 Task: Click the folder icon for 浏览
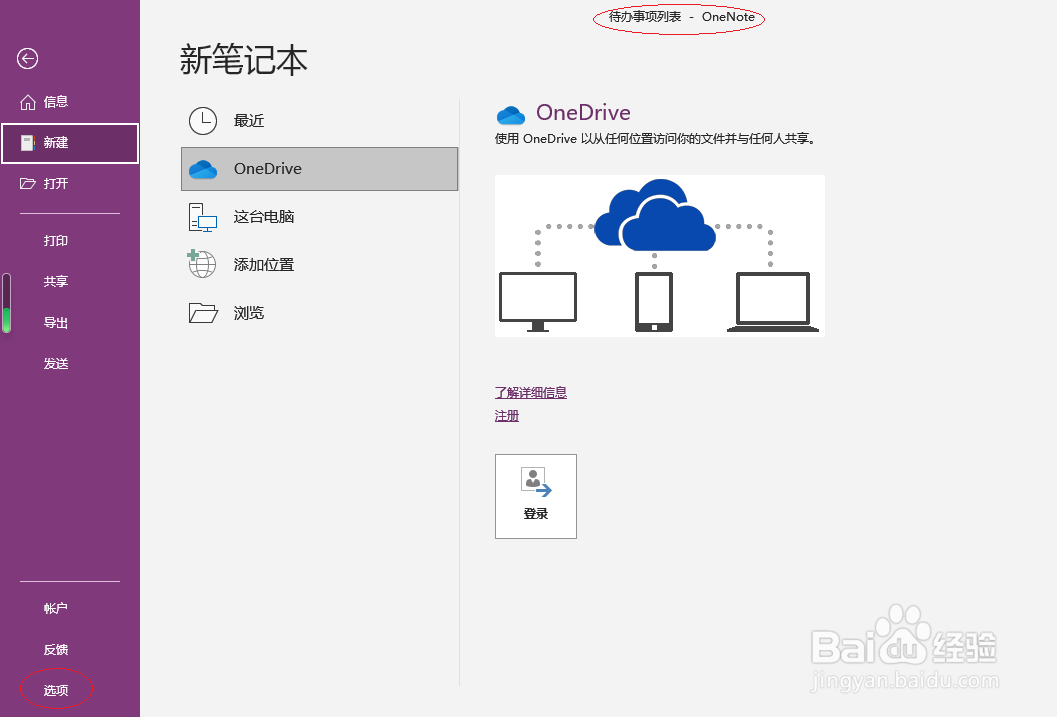pos(203,313)
